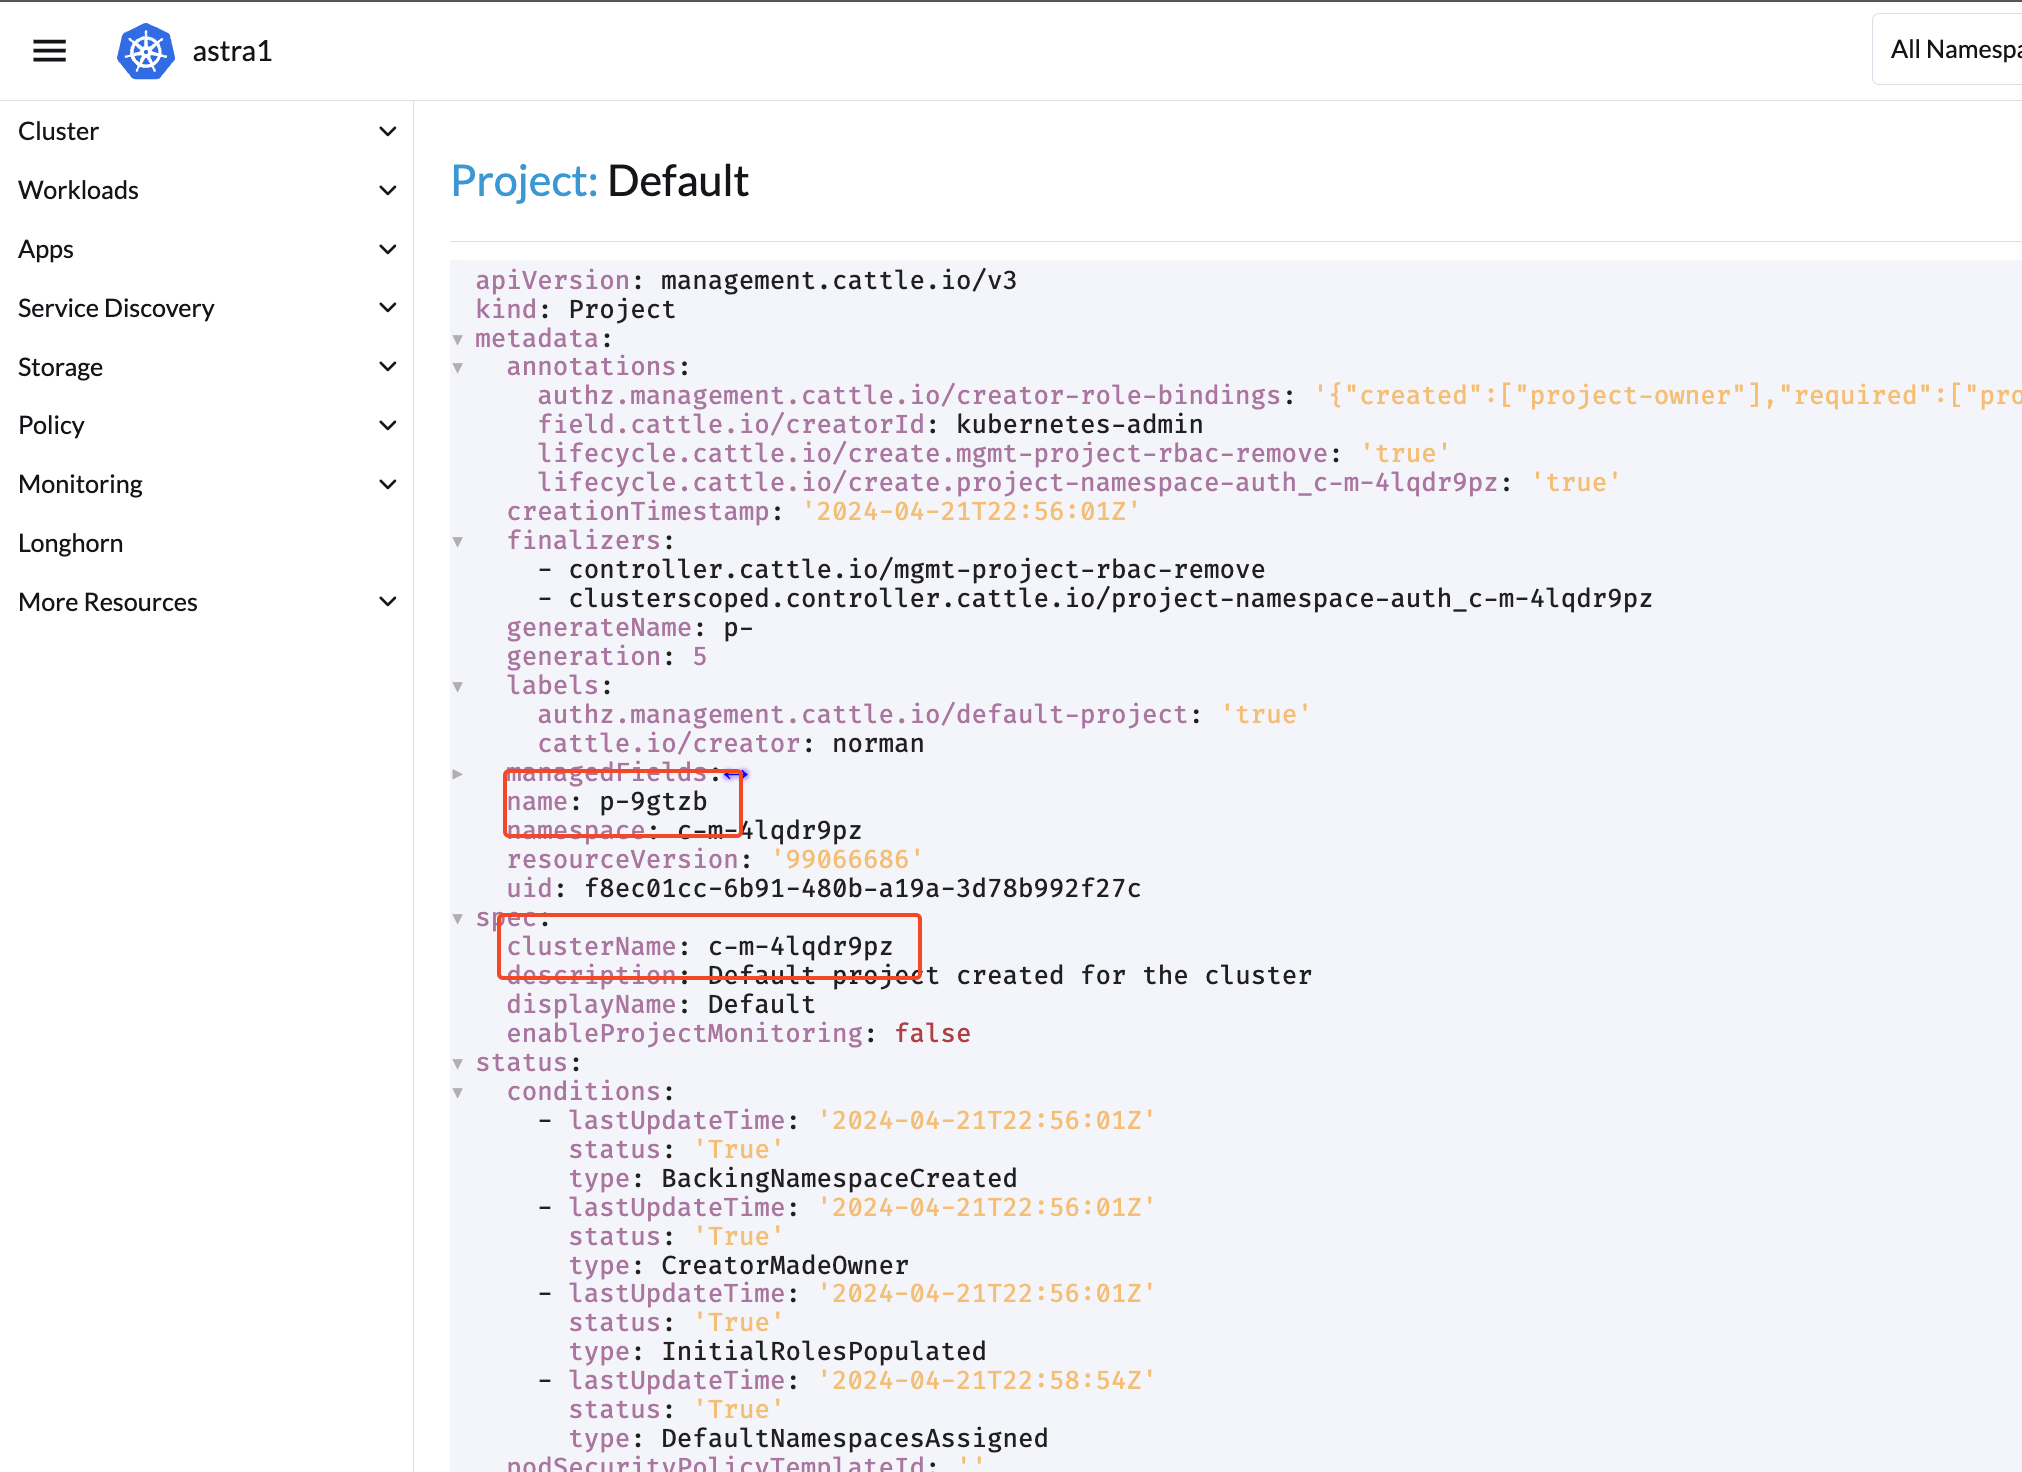Expand the Storage sidebar chevron
Image resolution: width=2022 pixels, height=1472 pixels.
coord(388,367)
